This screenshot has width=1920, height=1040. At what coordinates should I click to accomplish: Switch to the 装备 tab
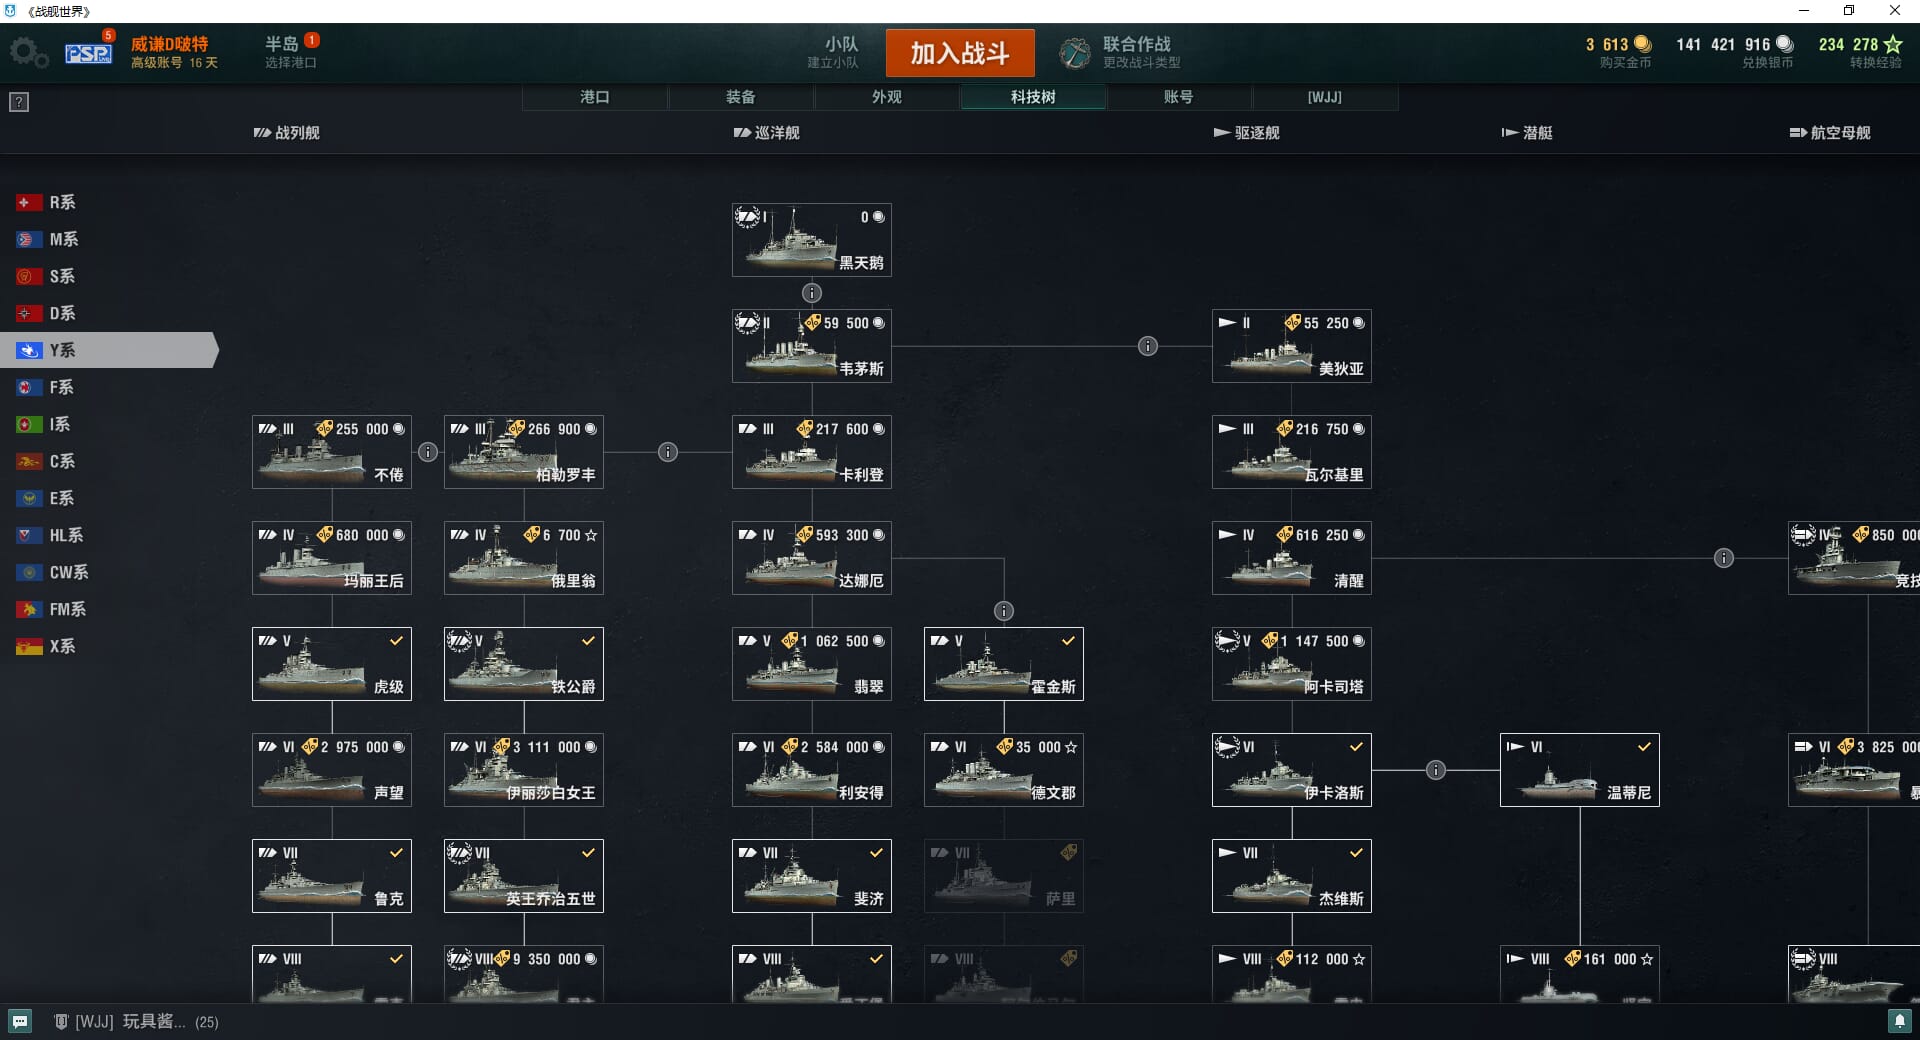(x=741, y=97)
